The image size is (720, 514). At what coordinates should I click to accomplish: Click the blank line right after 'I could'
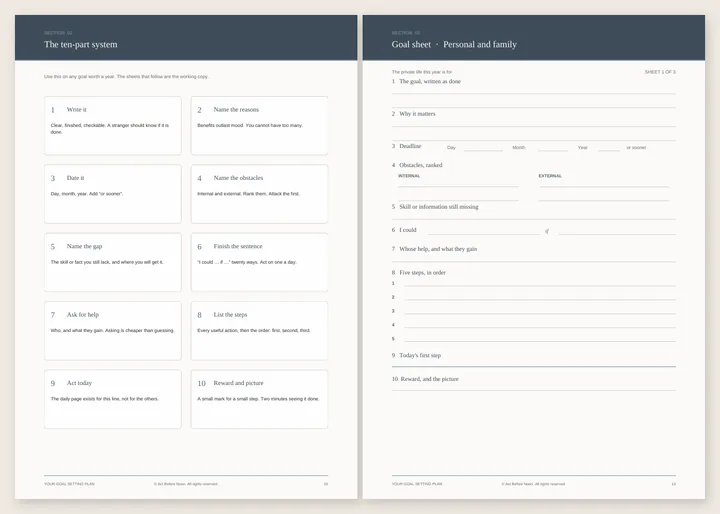pos(484,232)
